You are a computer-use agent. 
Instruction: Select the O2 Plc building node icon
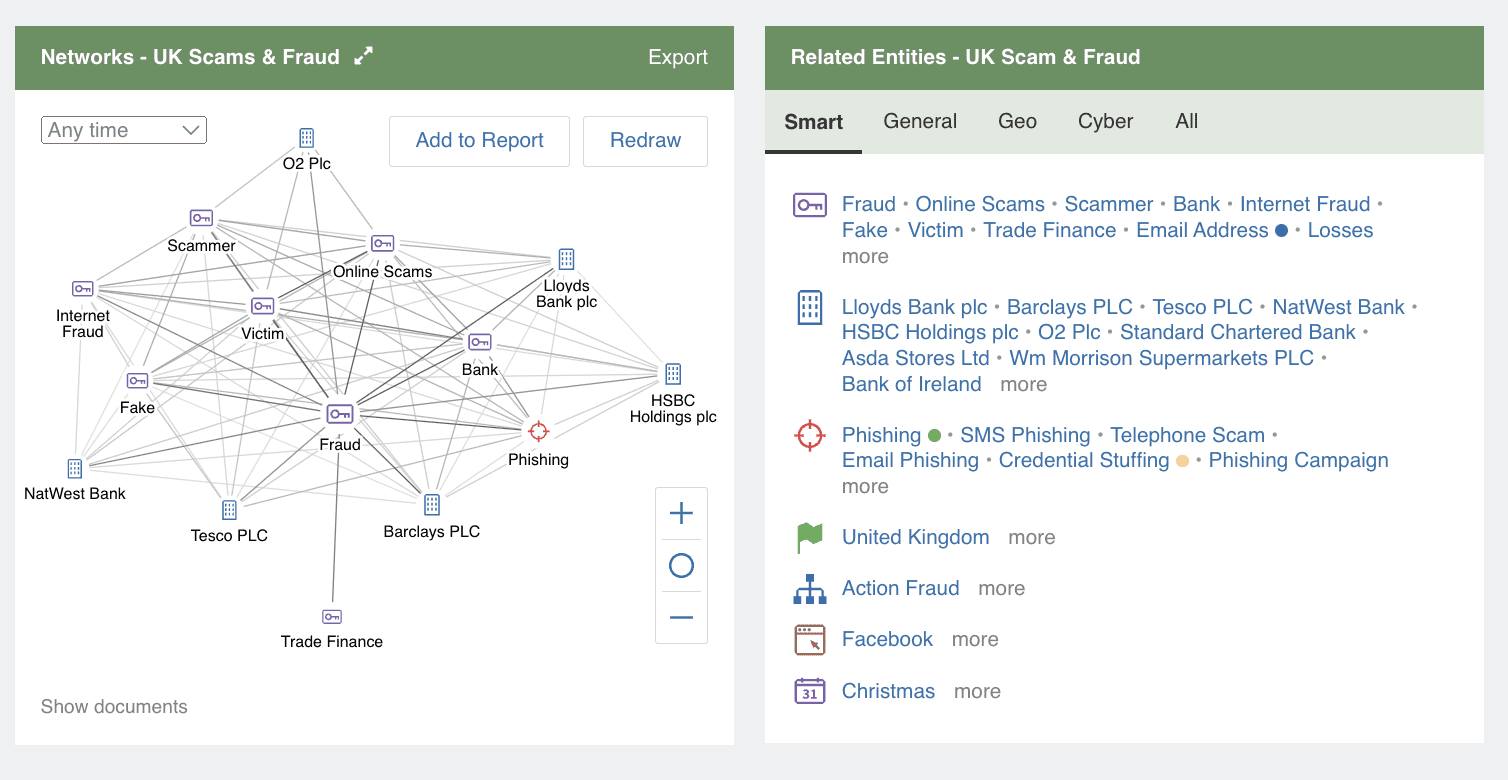(307, 138)
